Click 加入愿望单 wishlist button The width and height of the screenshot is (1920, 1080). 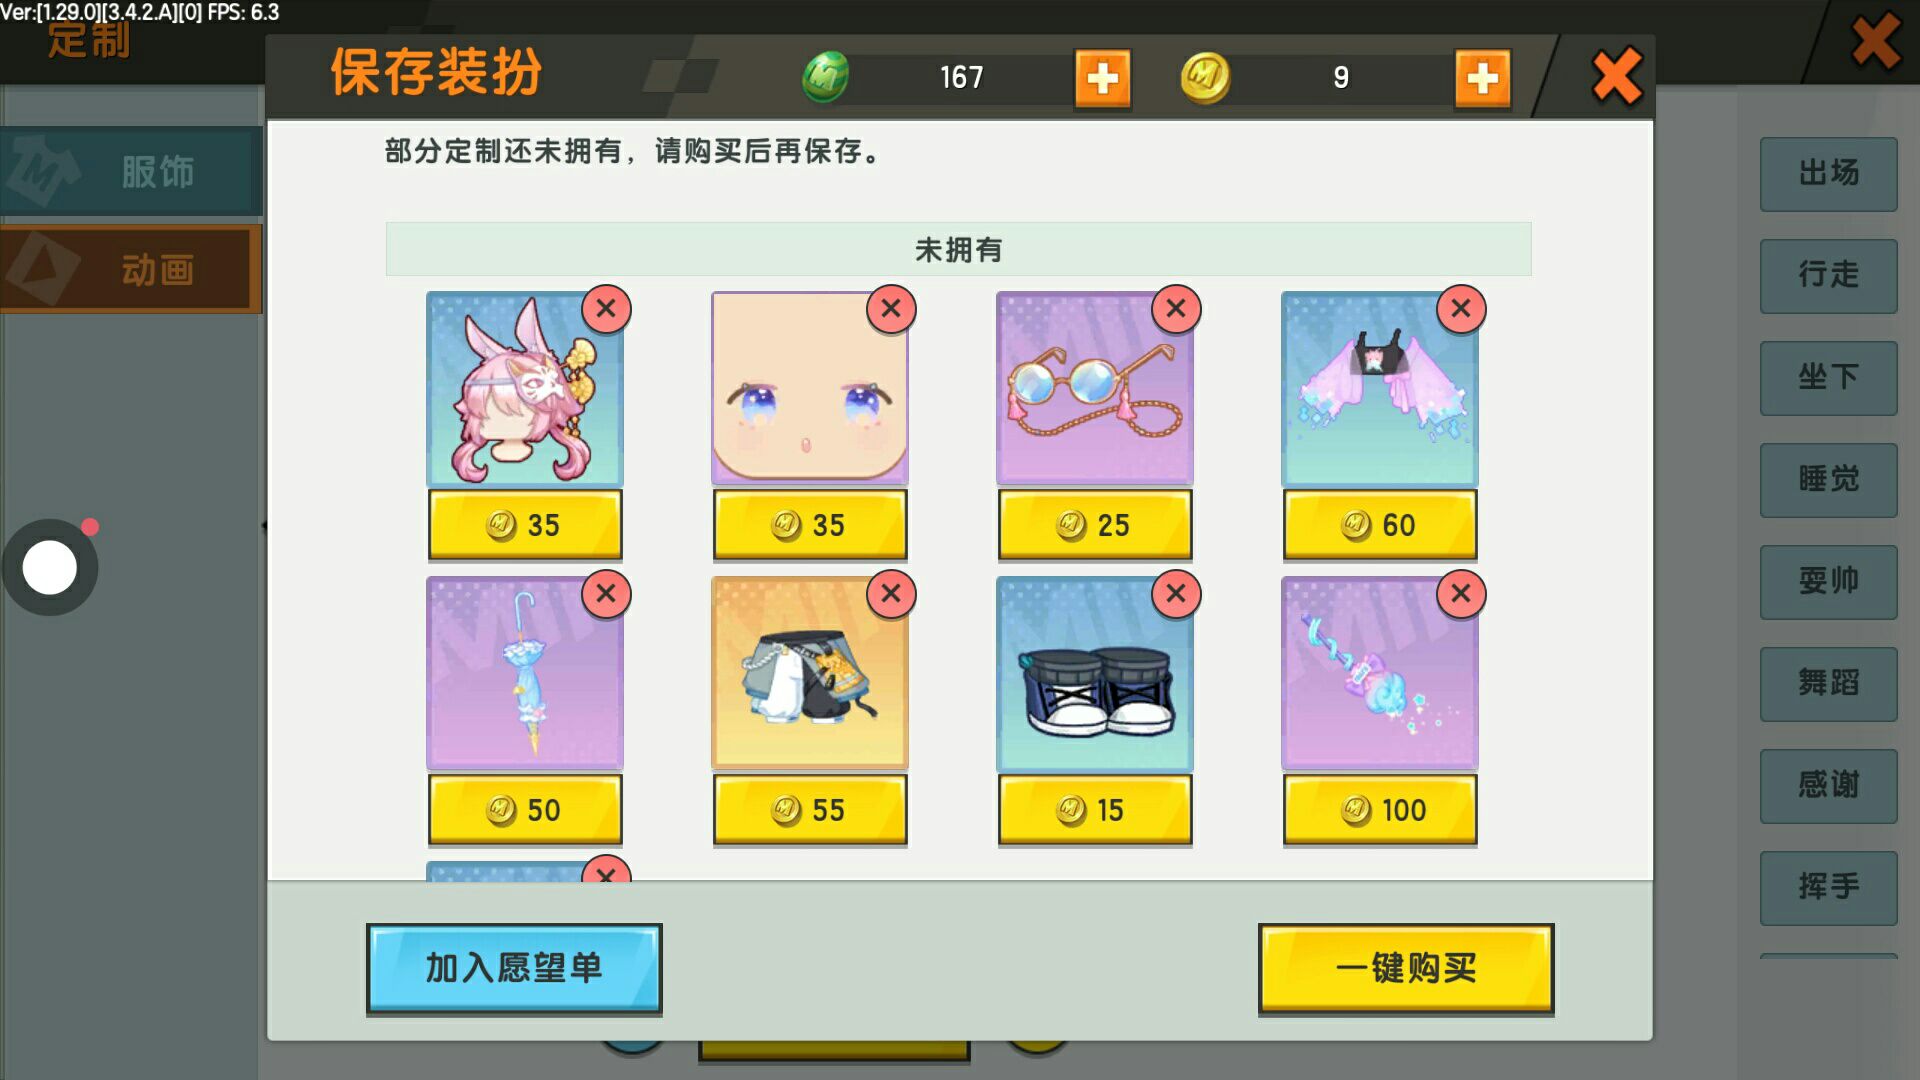[514, 968]
